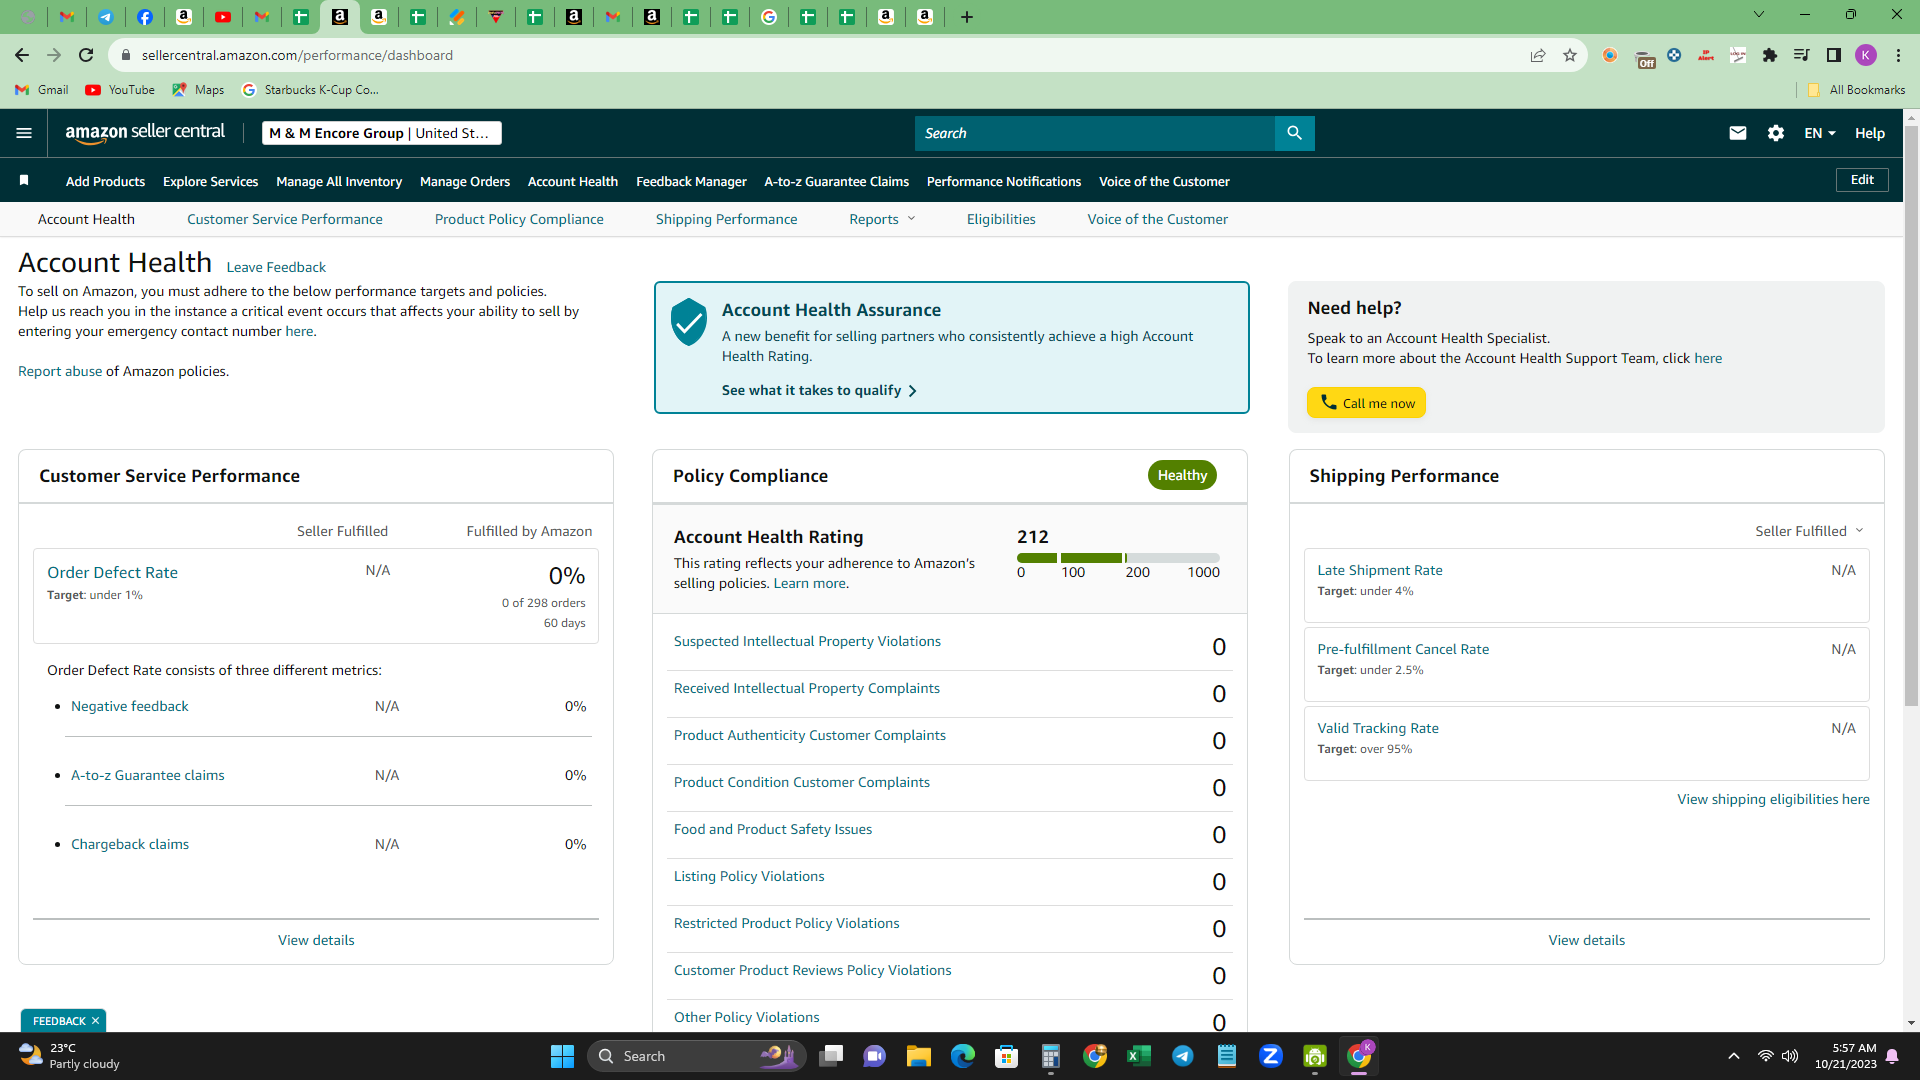Expand the EN language dropdown

[x=1820, y=133]
